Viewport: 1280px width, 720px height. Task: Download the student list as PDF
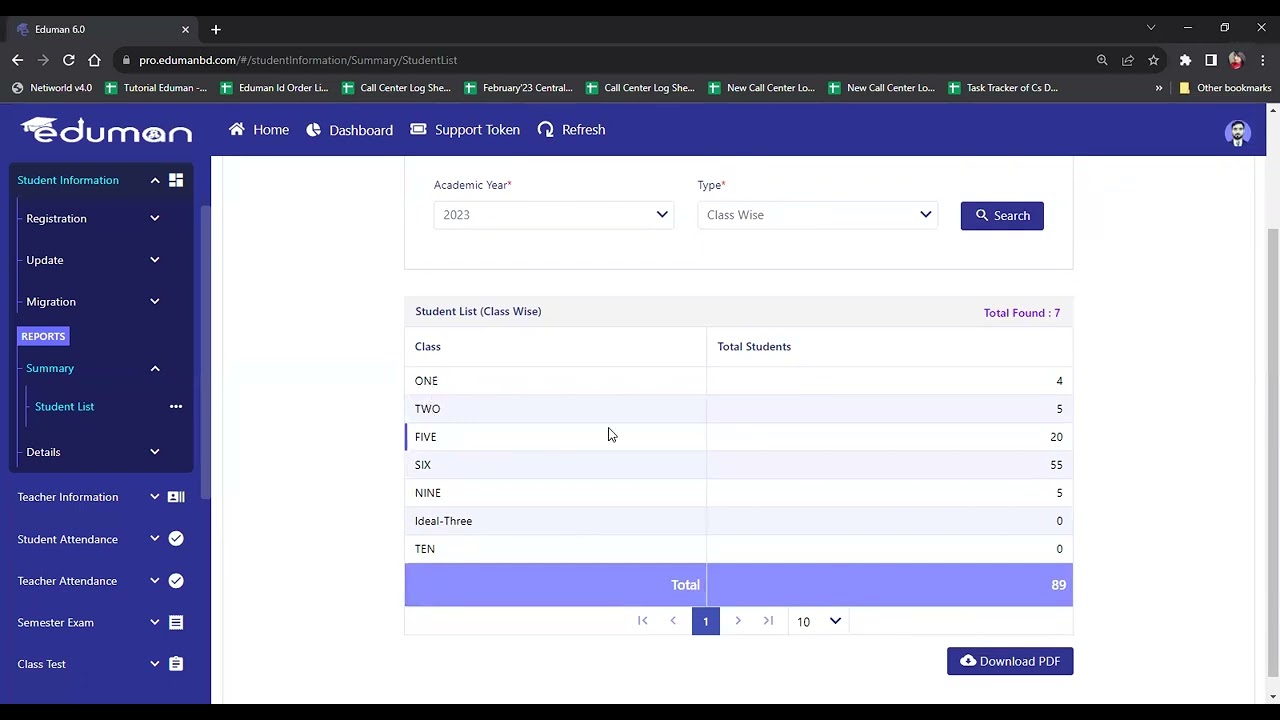1010,661
